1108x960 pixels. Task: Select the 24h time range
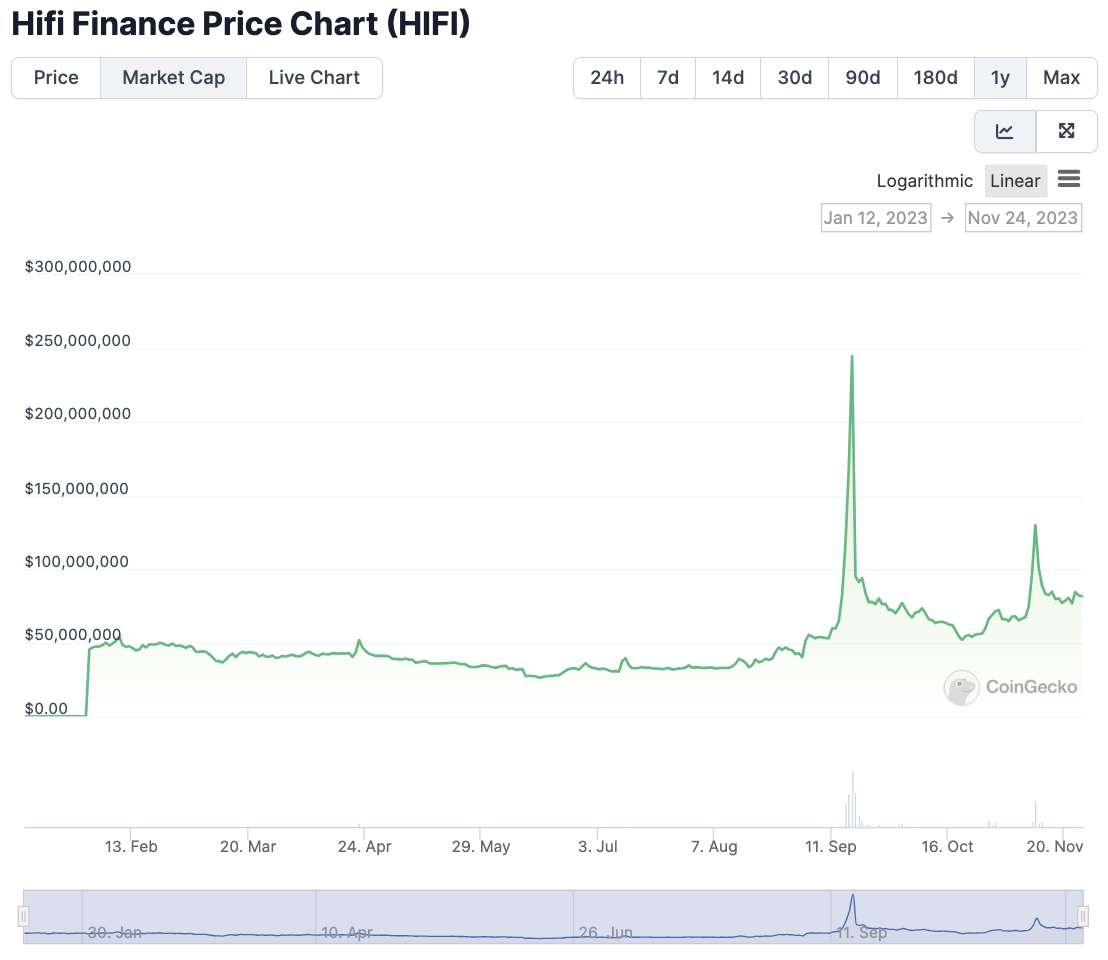[x=607, y=78]
